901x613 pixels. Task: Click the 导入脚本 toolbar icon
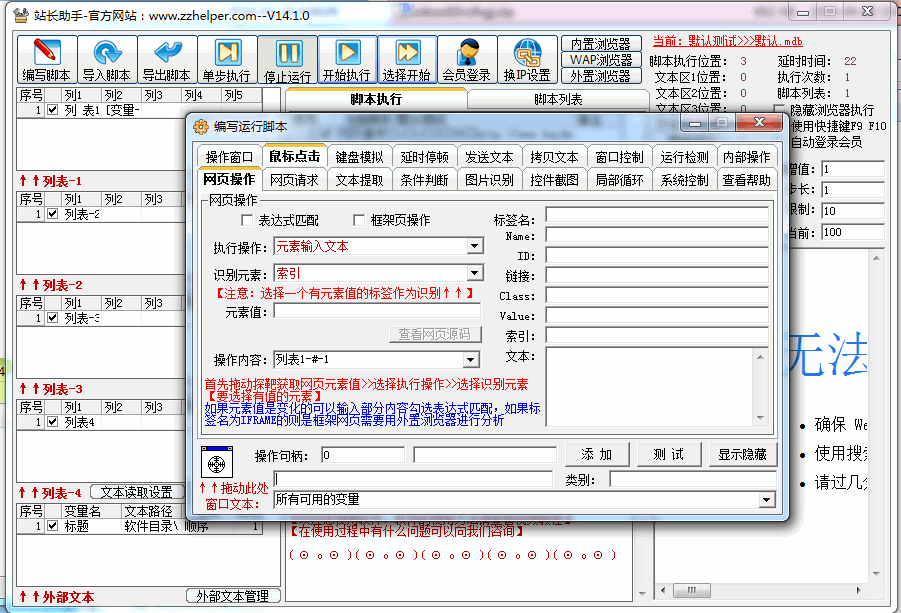(107, 53)
